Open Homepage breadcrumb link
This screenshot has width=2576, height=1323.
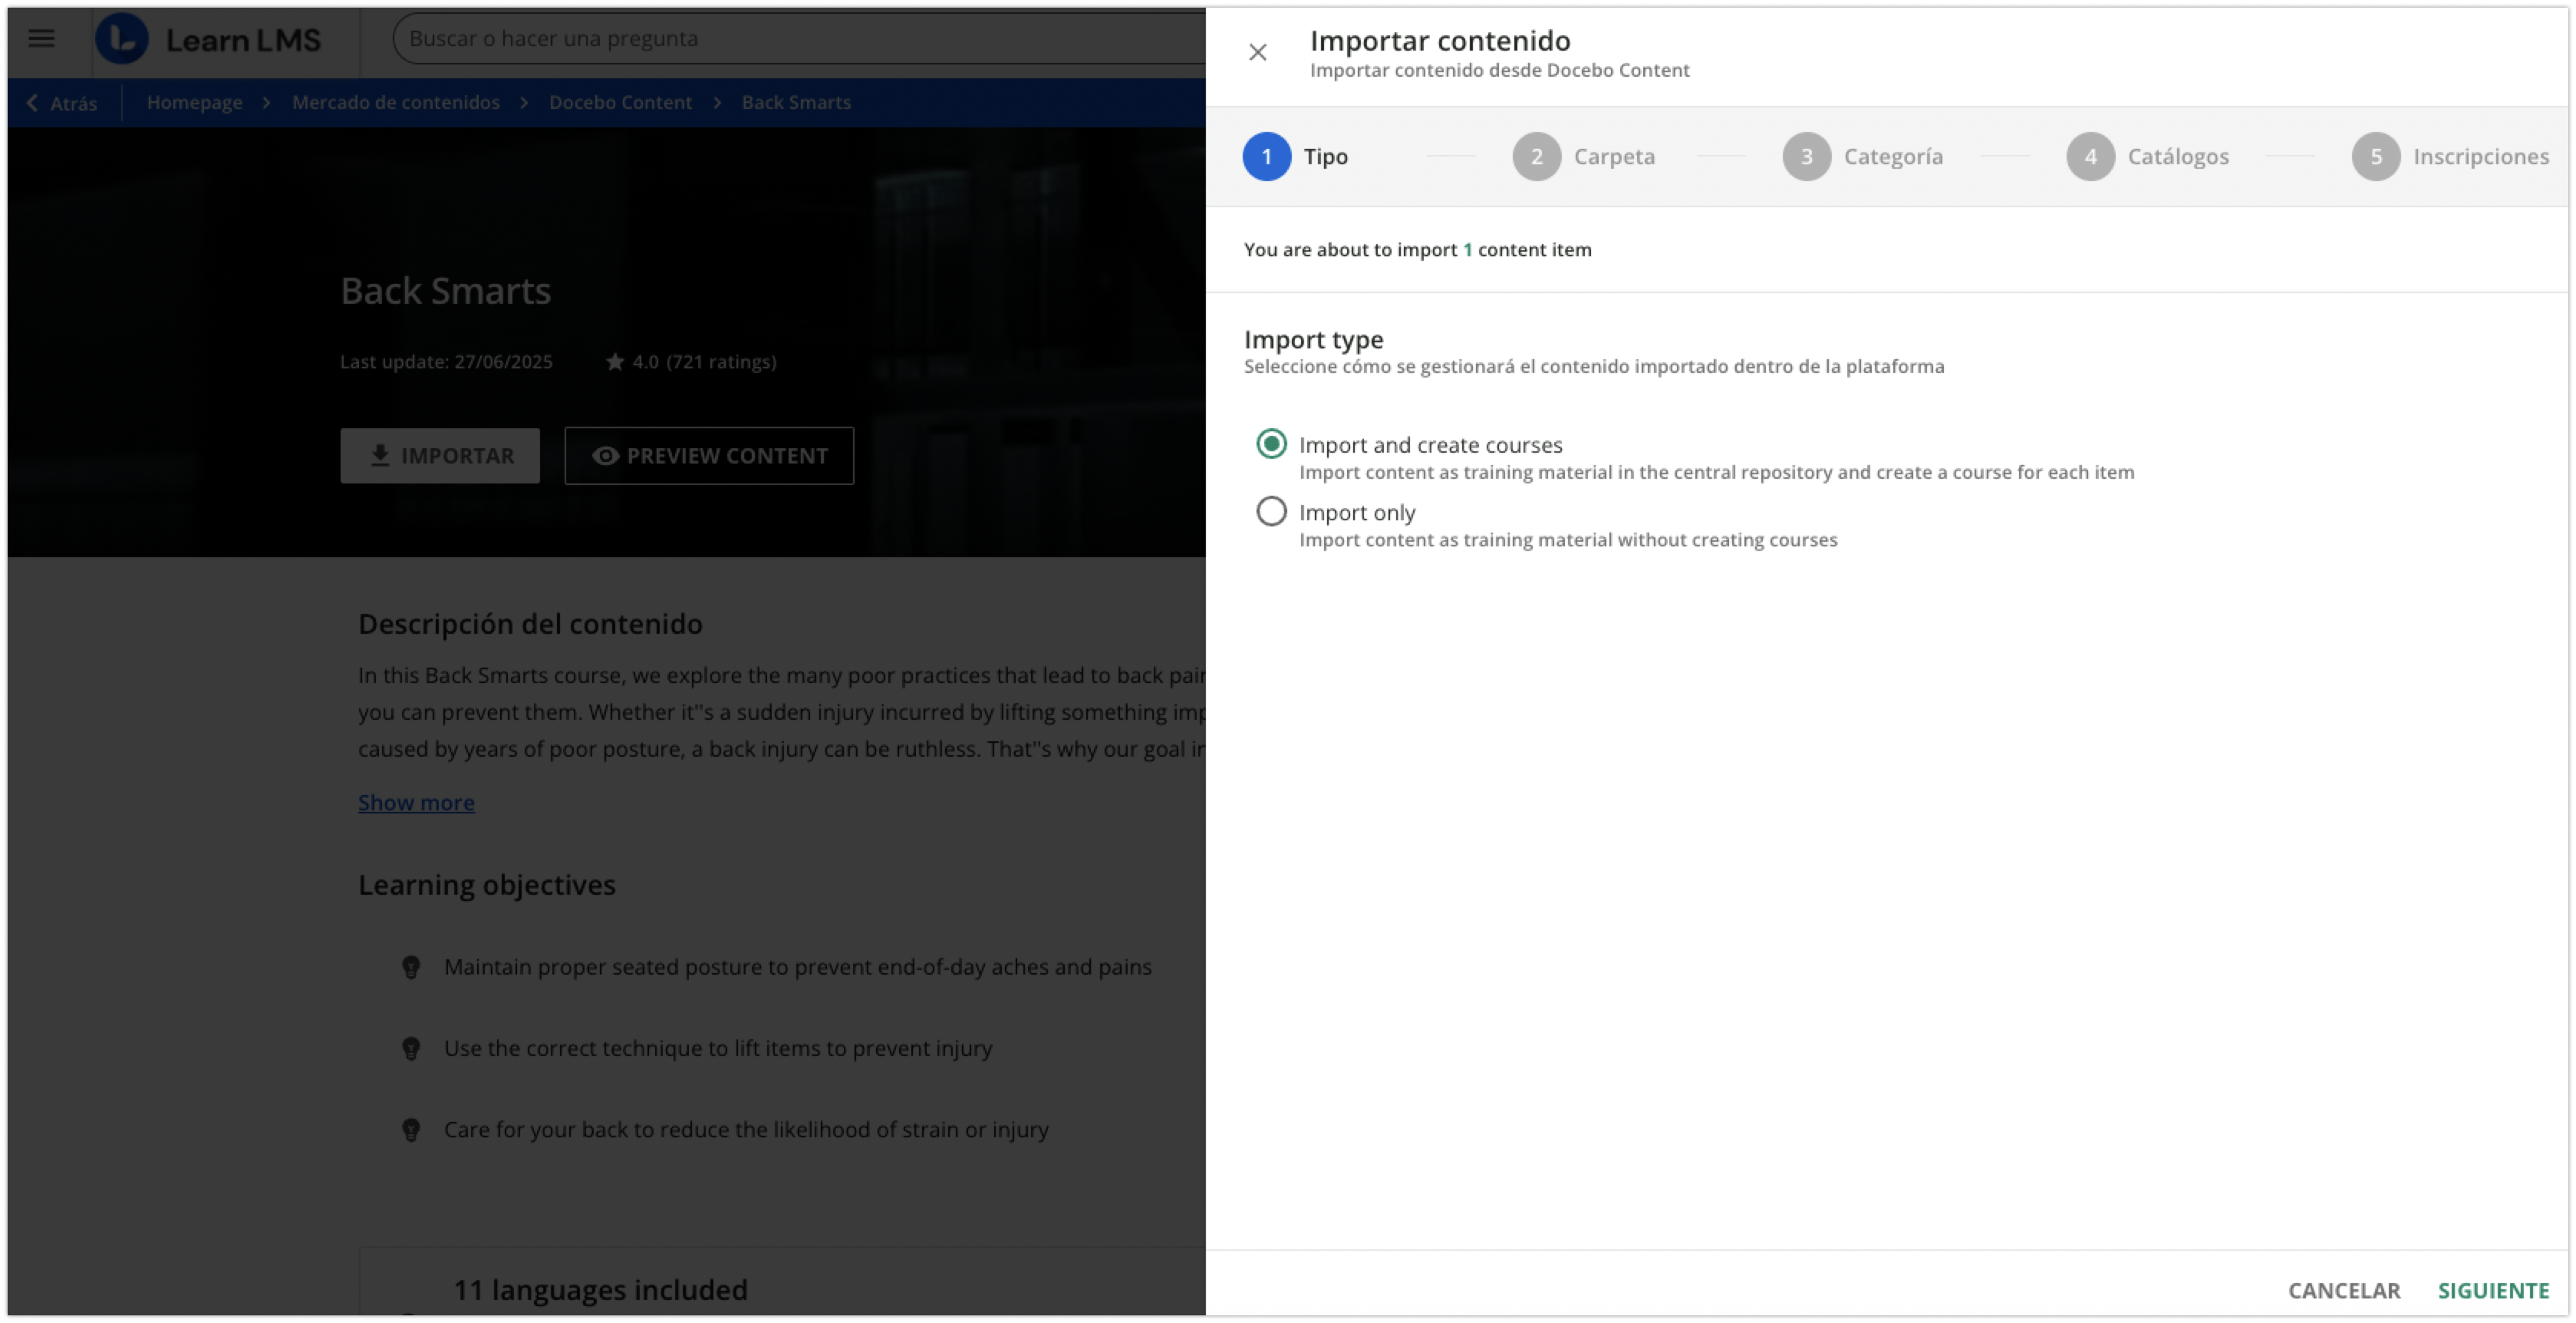point(194,103)
